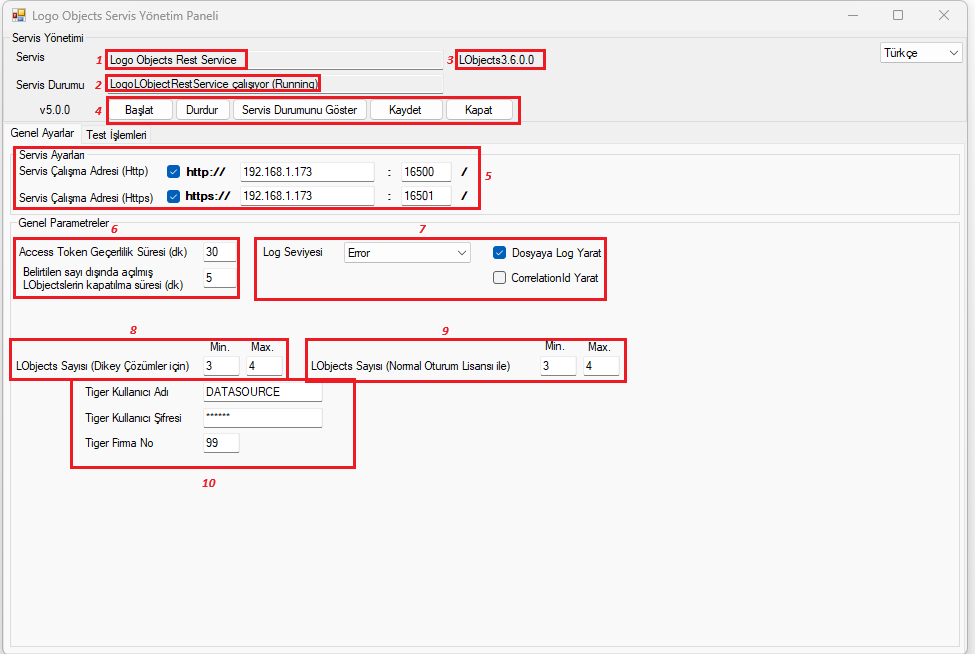Stop the service with Durdur
Image resolution: width=975 pixels, height=654 pixels.
click(x=202, y=110)
